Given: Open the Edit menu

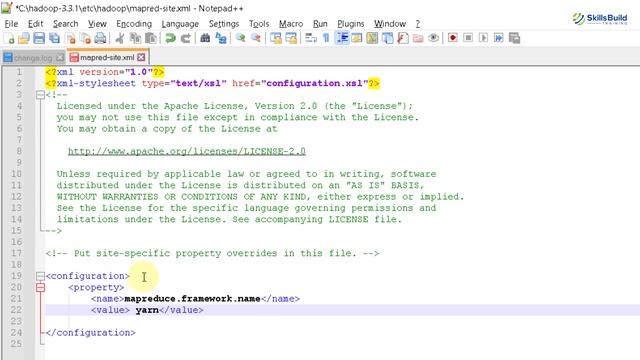Looking at the screenshot, I should pyautogui.click(x=36, y=24).
